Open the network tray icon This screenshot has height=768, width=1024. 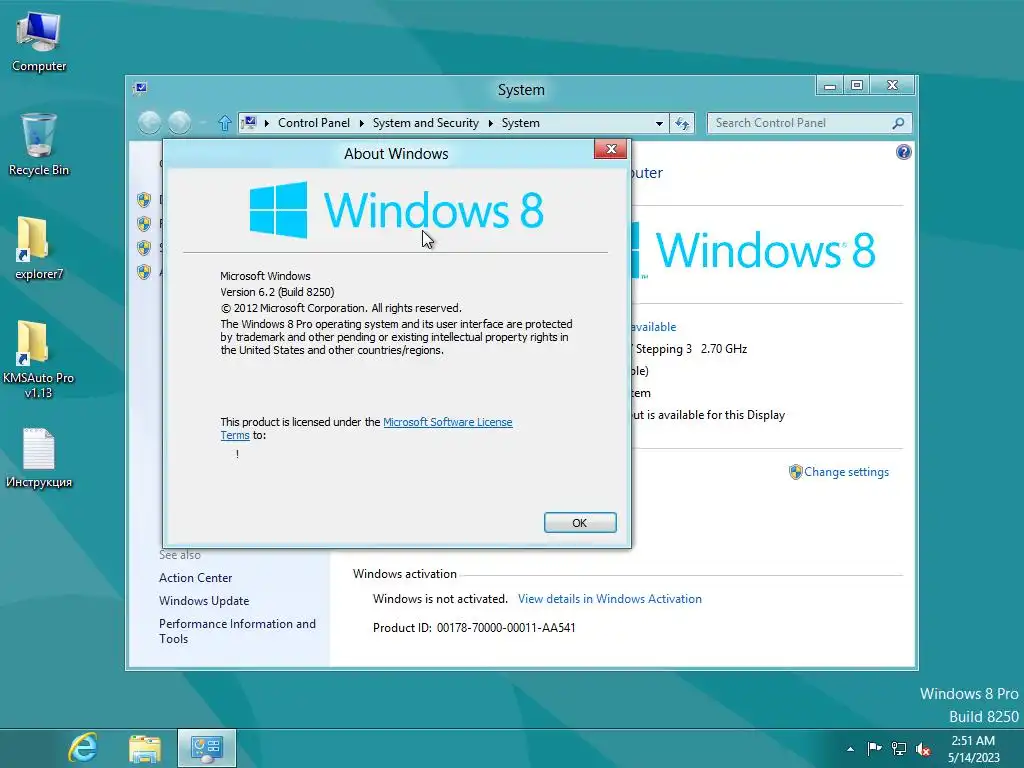(x=899, y=748)
